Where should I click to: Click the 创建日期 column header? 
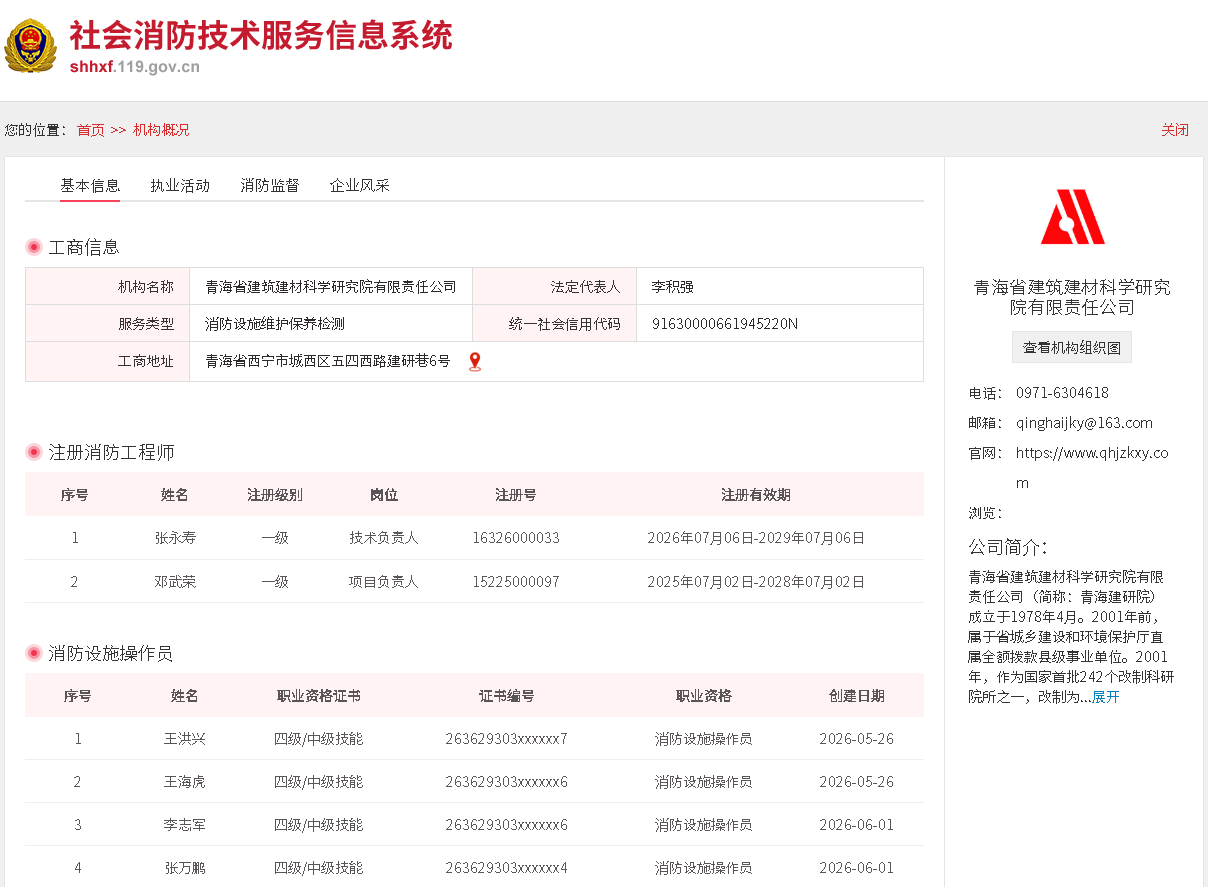(x=856, y=696)
